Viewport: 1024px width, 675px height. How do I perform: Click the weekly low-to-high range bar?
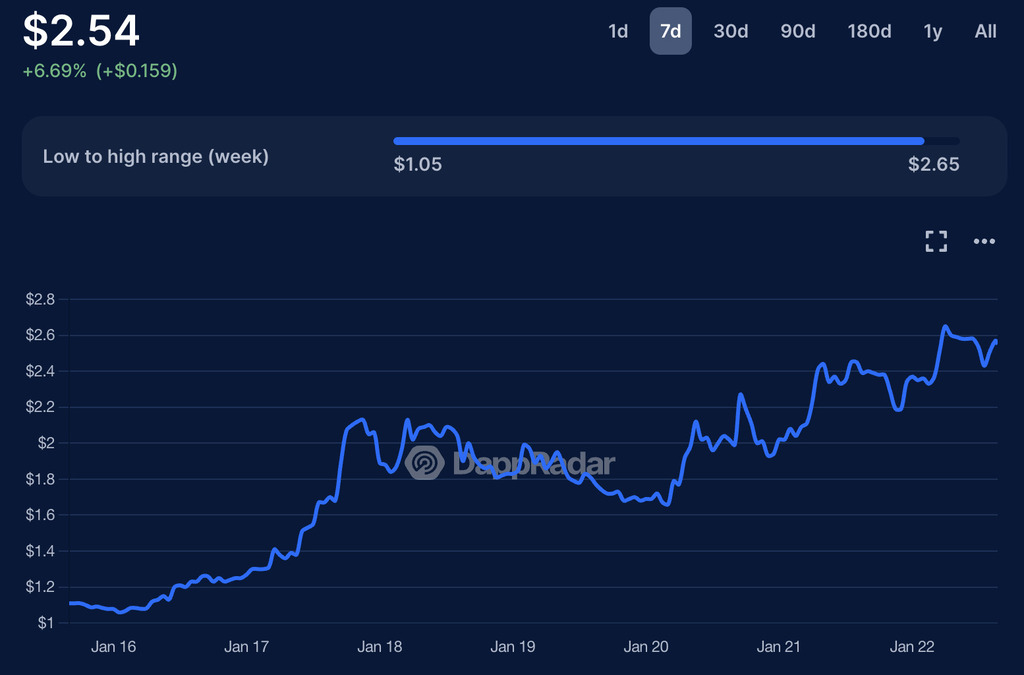click(x=676, y=141)
